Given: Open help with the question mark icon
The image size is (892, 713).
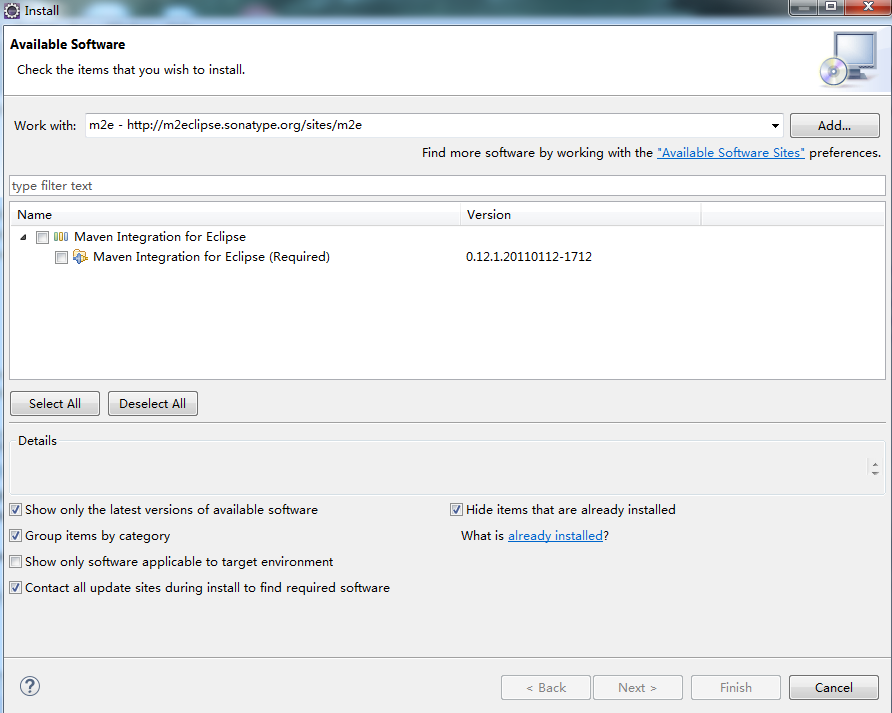Looking at the screenshot, I should click(x=30, y=686).
